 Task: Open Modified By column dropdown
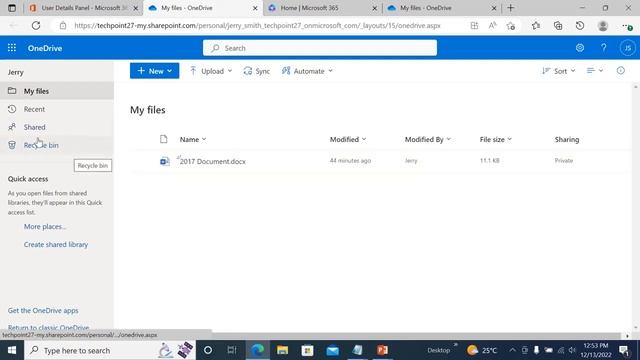[x=428, y=139]
